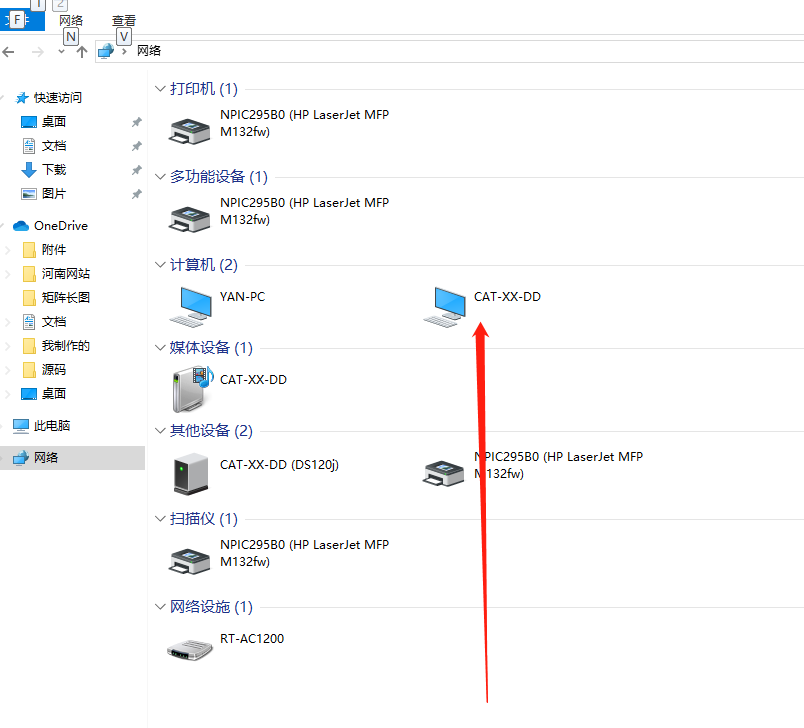This screenshot has width=804, height=728.
Task: Select printer icon under 其他设备 group
Action: coord(444,473)
